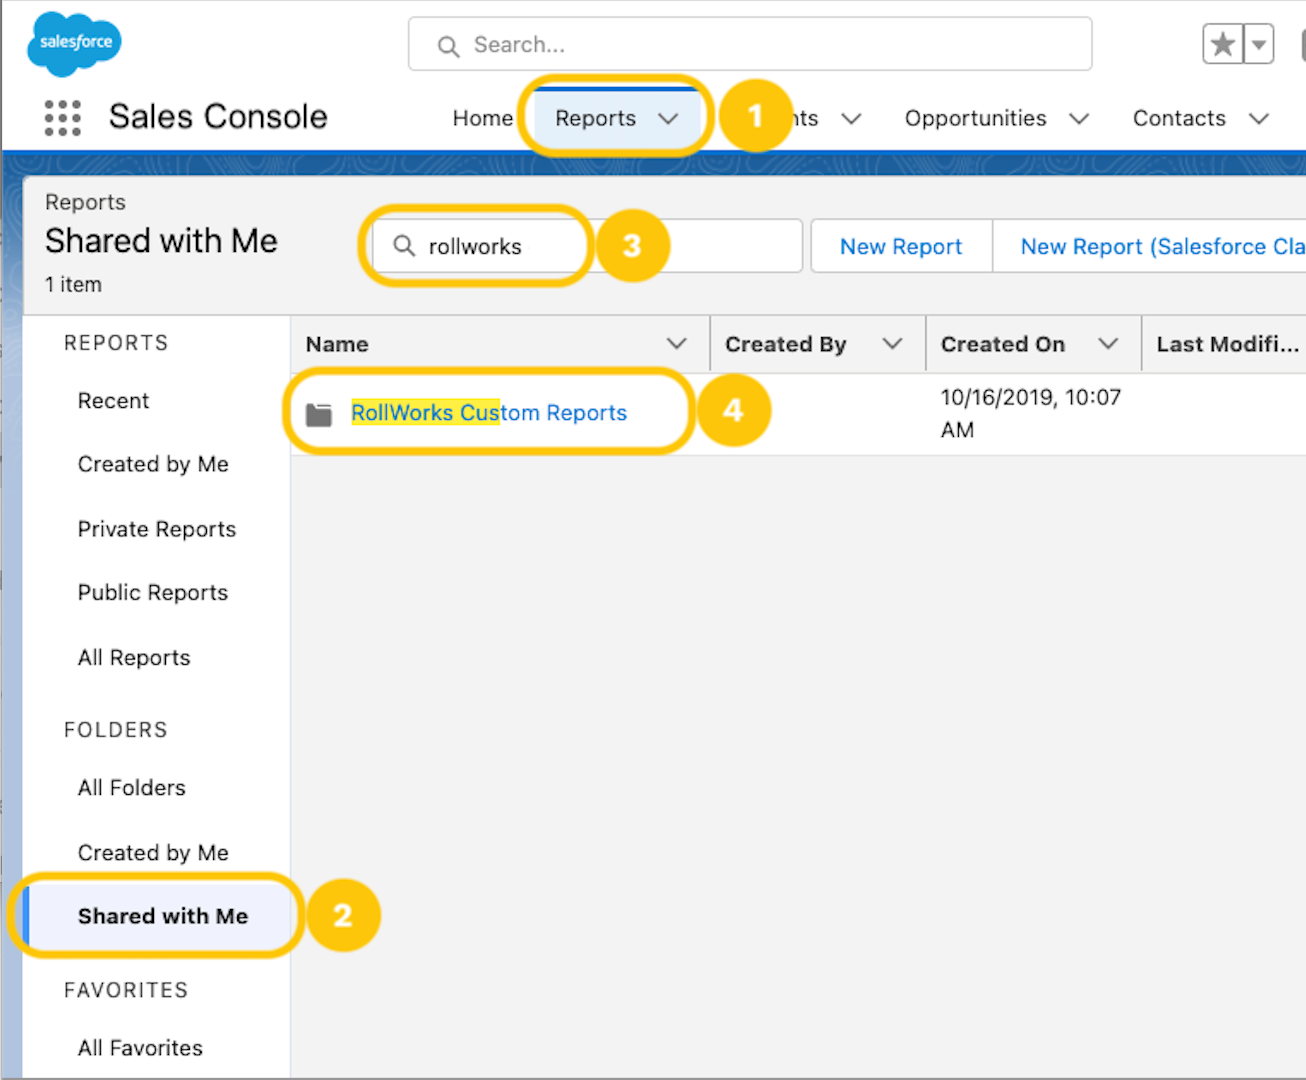Click the magnifier icon in global search
Screen dimensions: 1306x1080
(448, 46)
